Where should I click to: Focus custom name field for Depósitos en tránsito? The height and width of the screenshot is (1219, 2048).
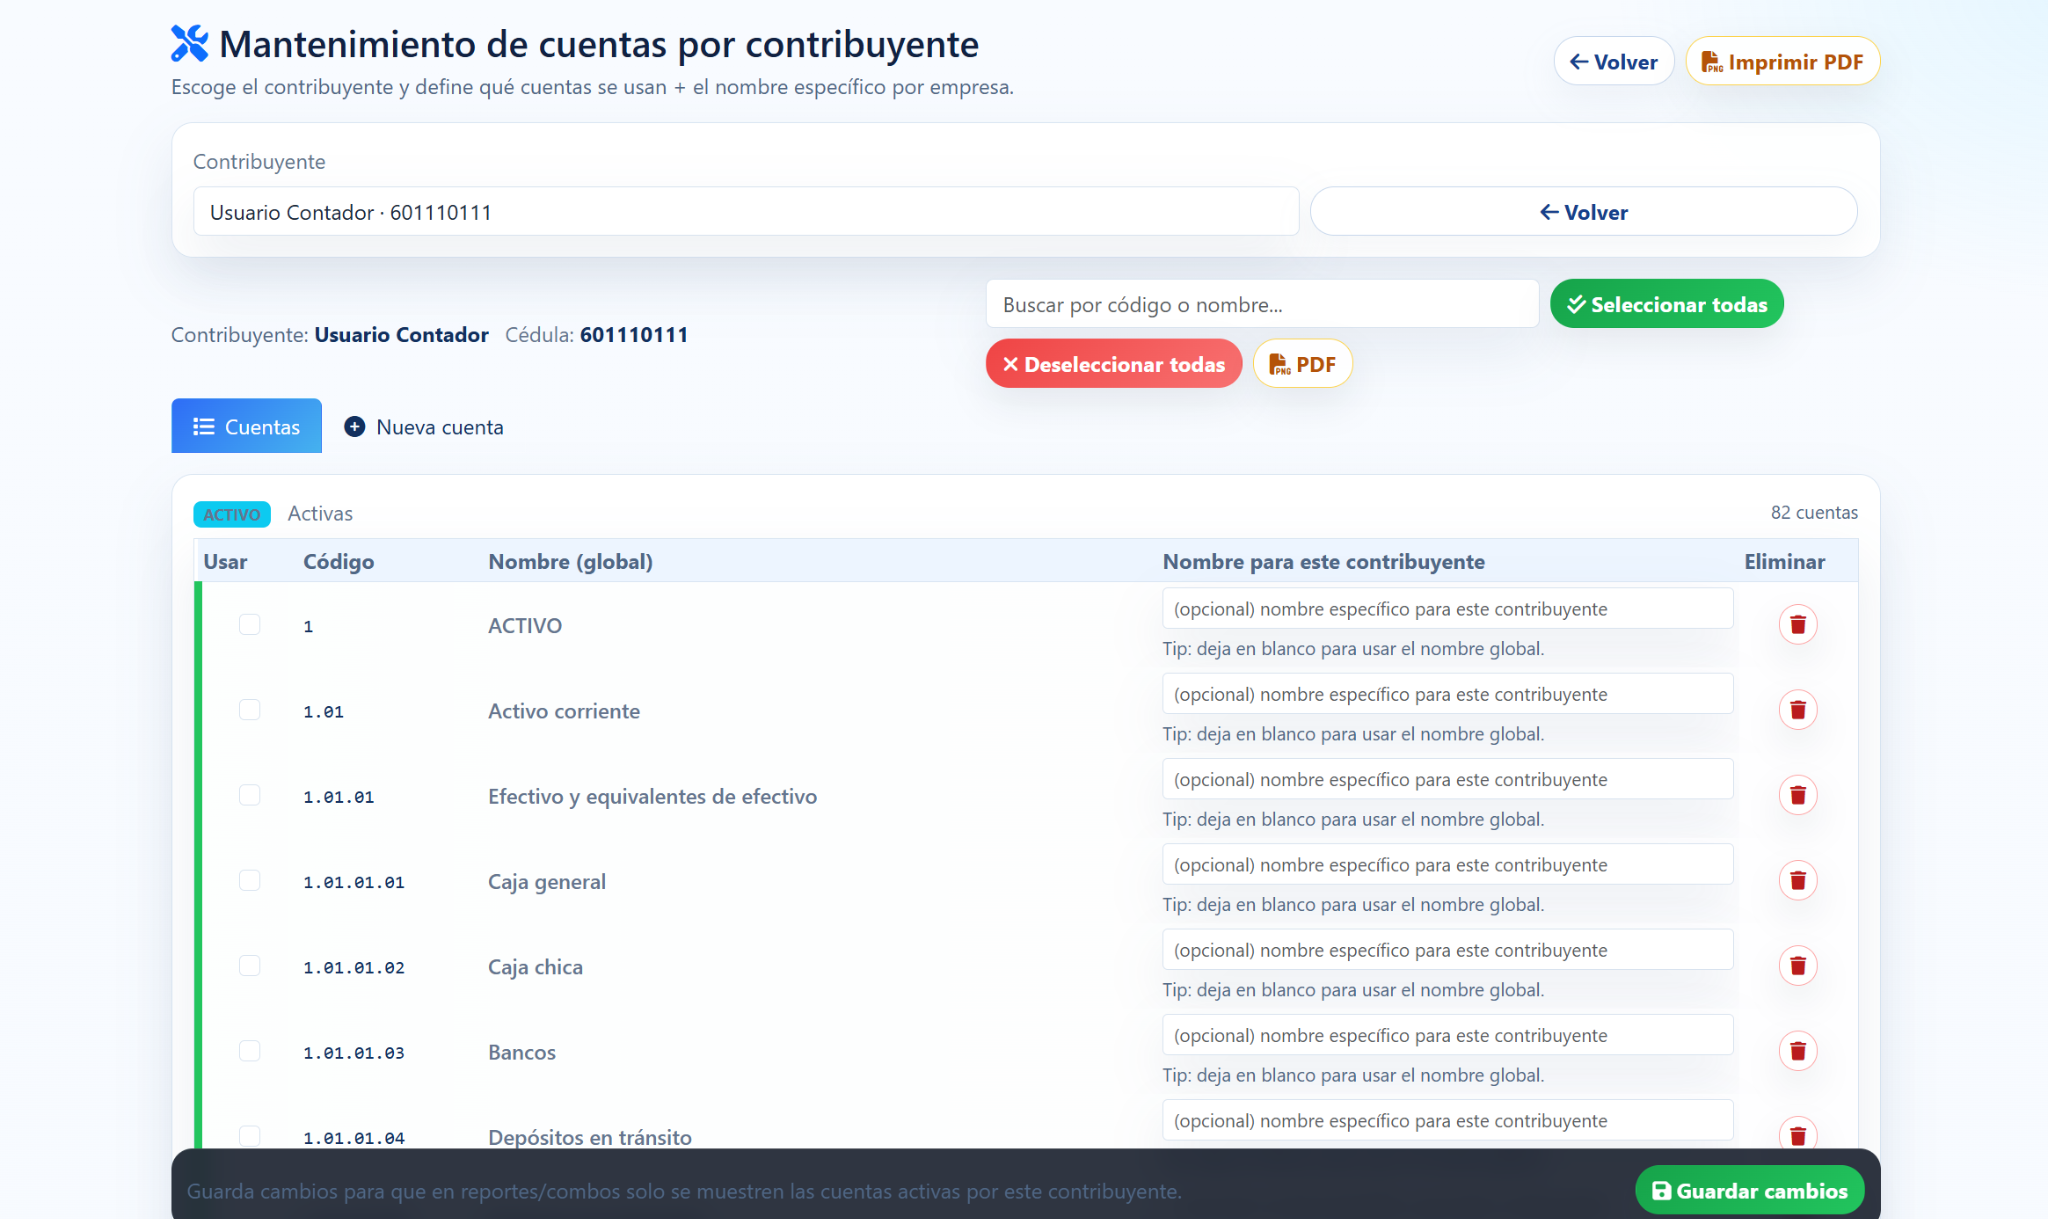1447,1120
